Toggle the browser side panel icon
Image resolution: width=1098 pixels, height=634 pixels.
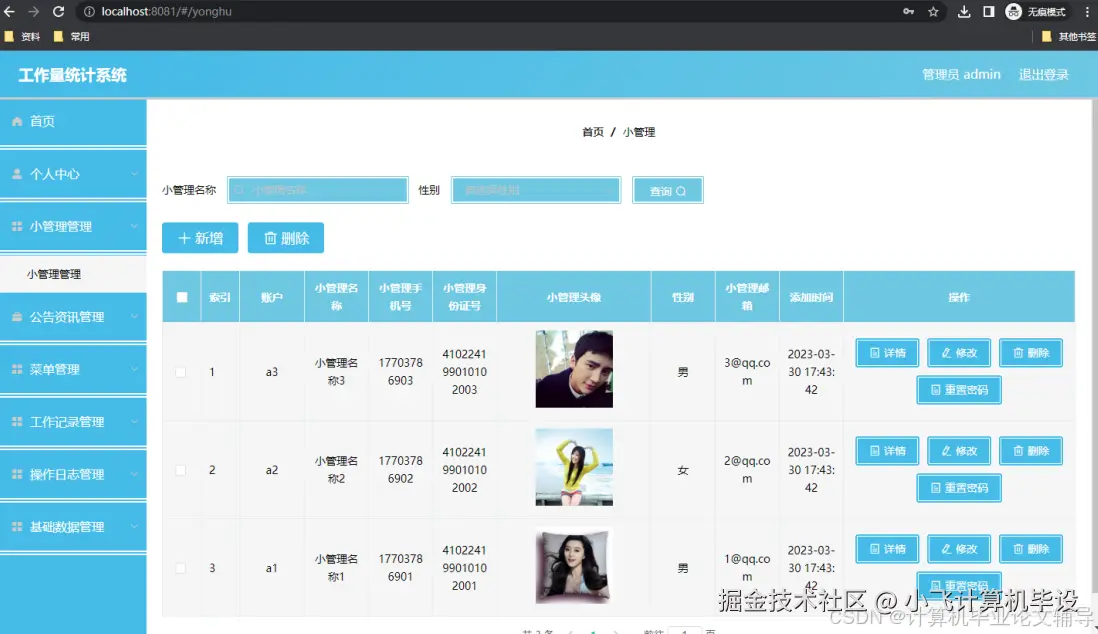[x=989, y=11]
